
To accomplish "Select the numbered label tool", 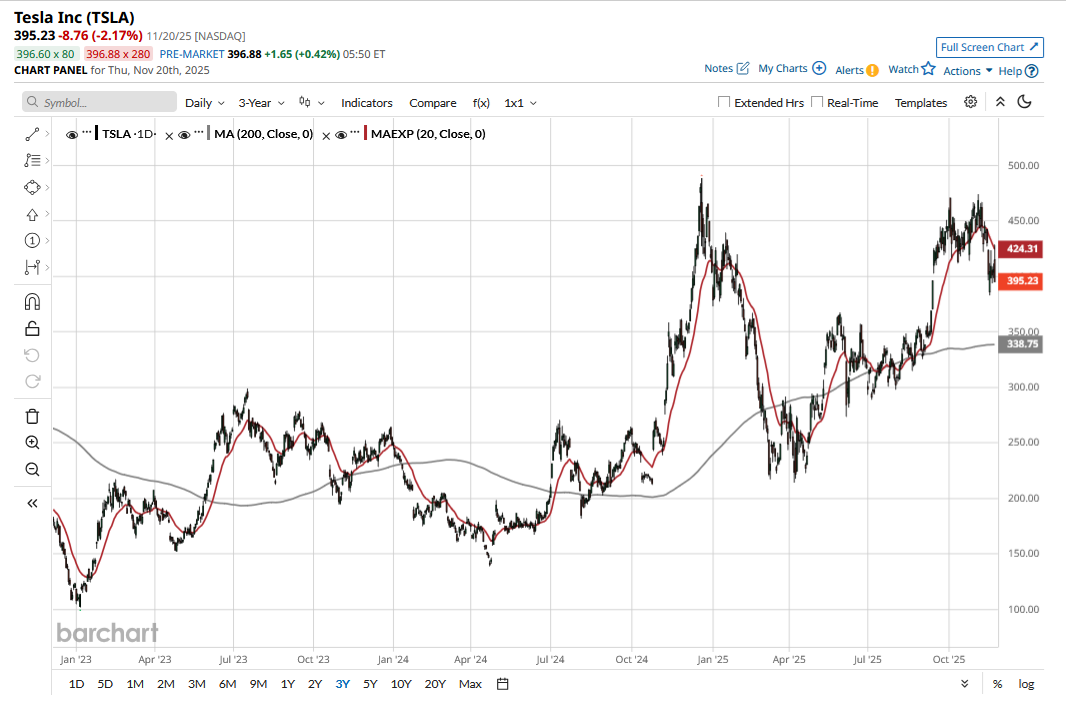I will pyautogui.click(x=32, y=241).
